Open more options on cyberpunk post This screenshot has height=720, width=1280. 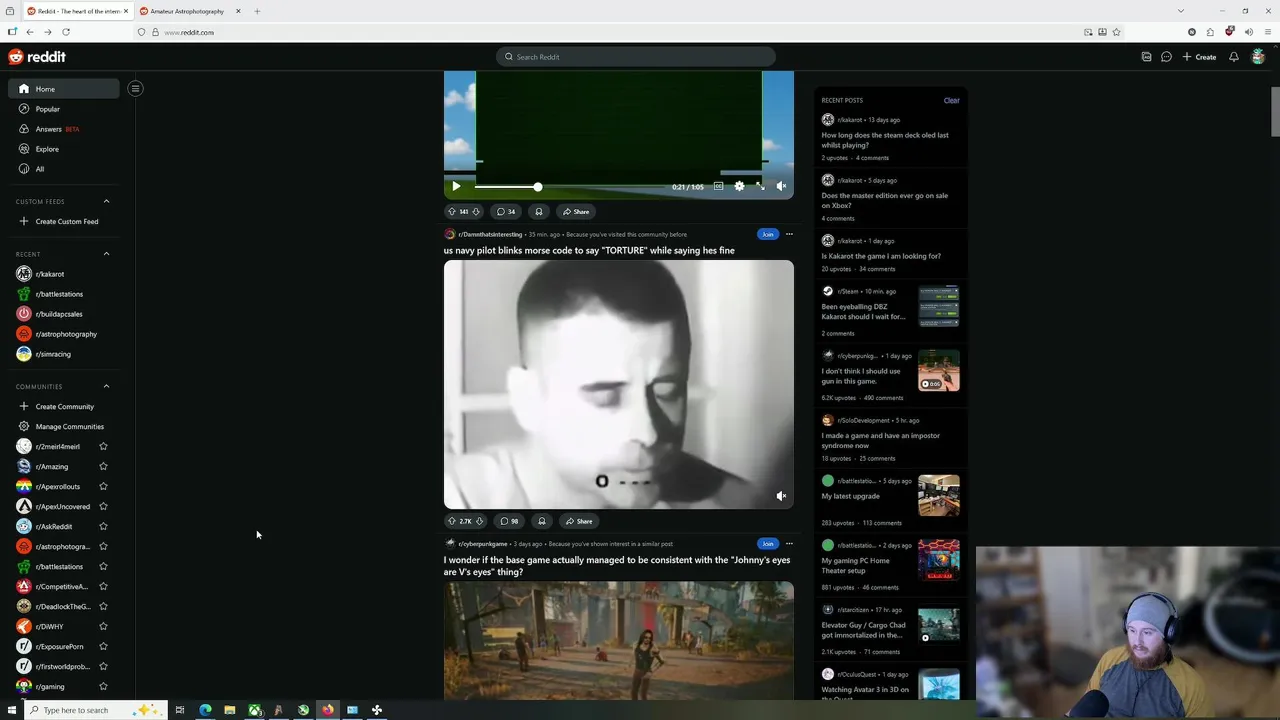(x=789, y=544)
